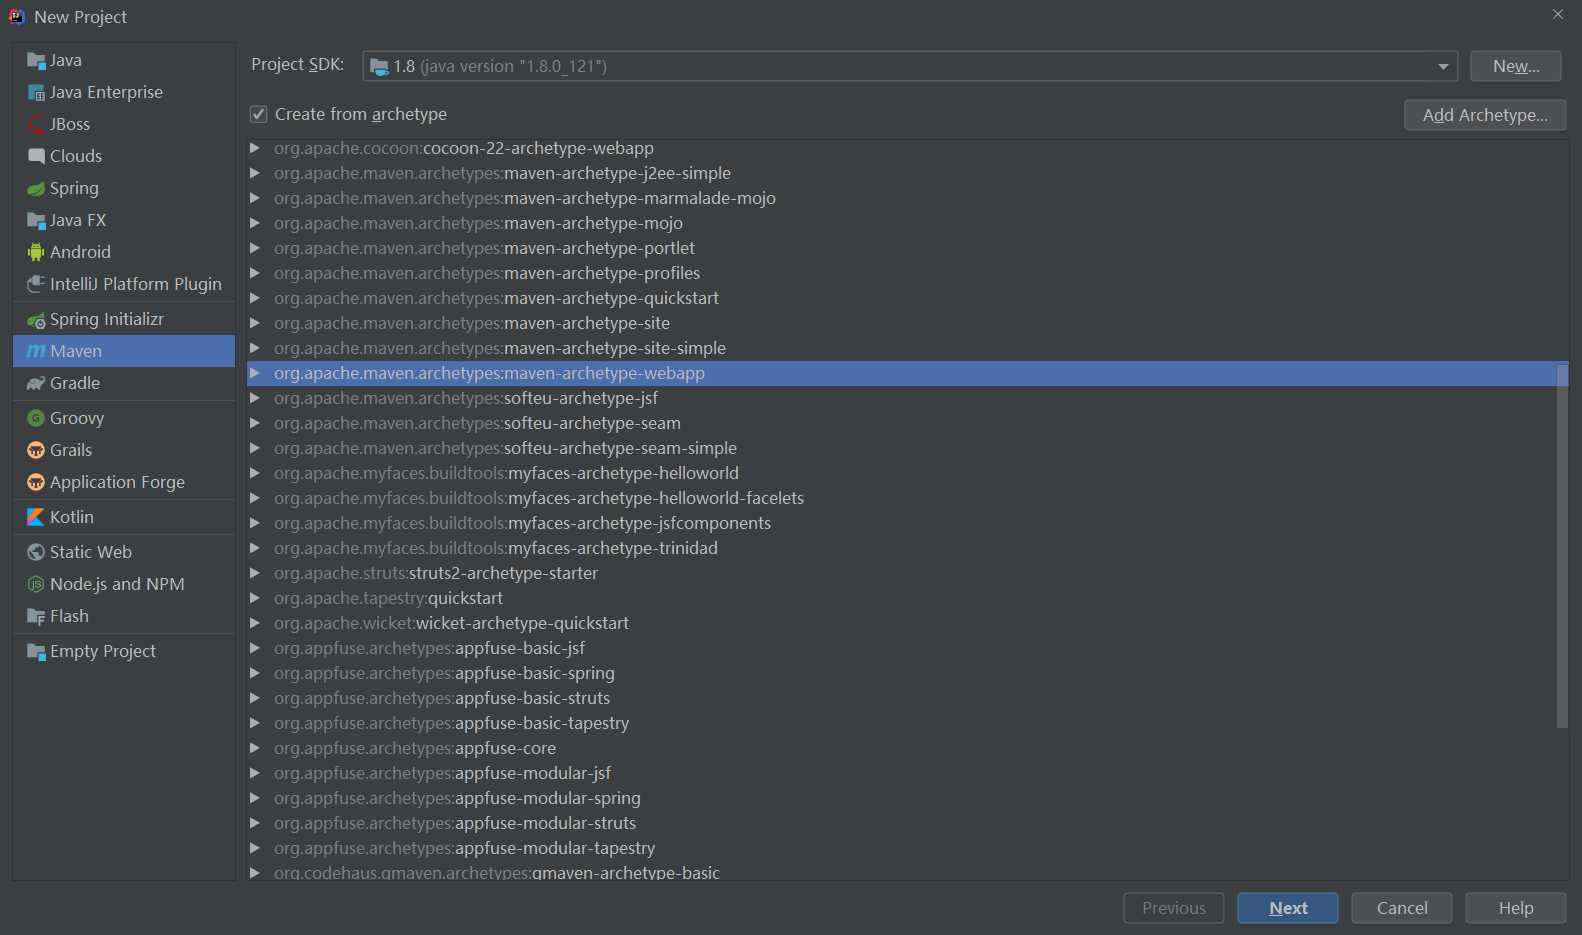The height and width of the screenshot is (935, 1582).
Task: Open the Project SDK dropdown arrow
Action: click(1443, 67)
